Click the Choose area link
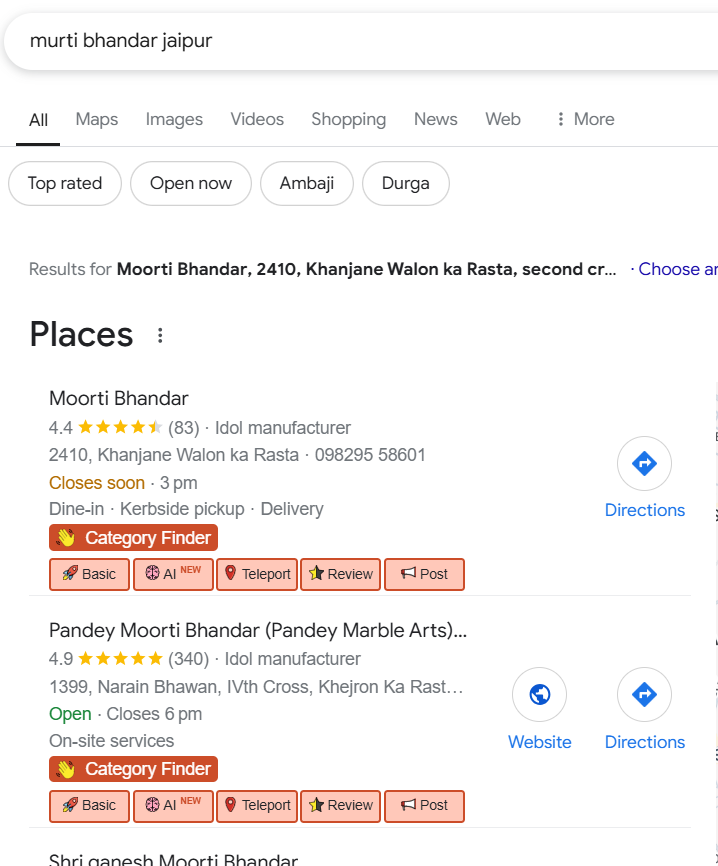Screen dimensions: 718x866 678,269
